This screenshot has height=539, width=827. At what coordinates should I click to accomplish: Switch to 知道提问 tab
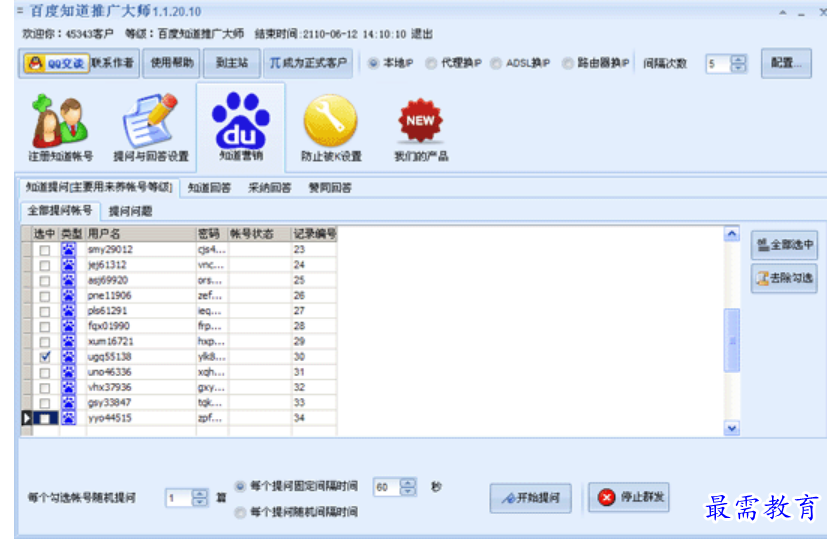coord(99,187)
